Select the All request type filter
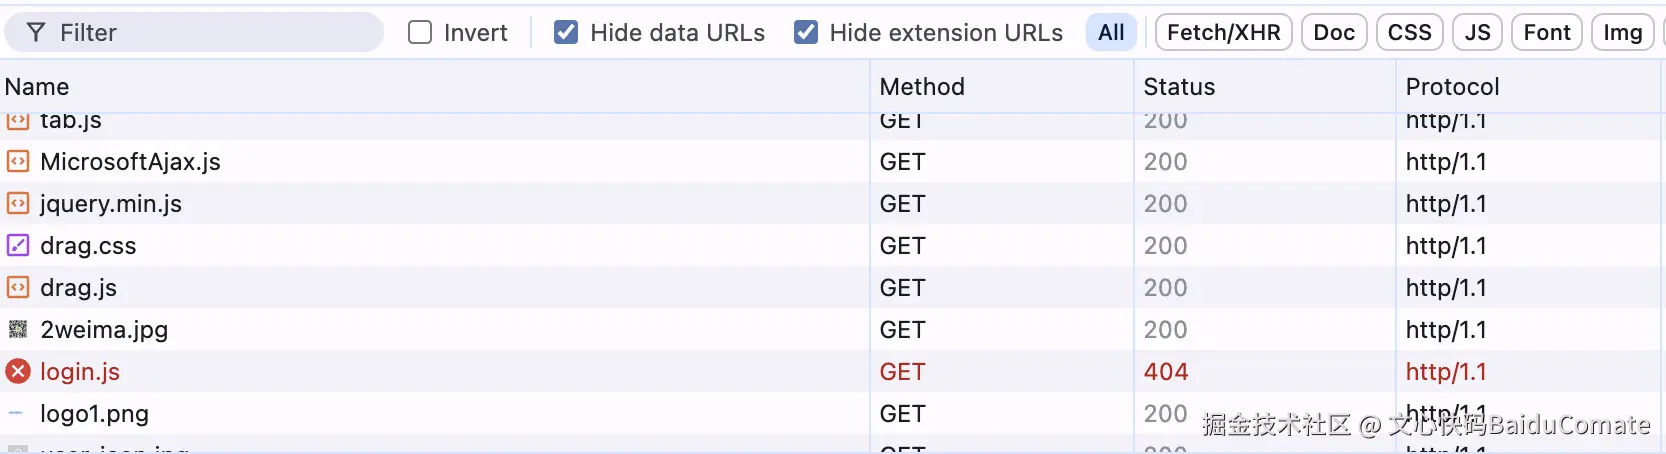The image size is (1666, 454). point(1111,33)
